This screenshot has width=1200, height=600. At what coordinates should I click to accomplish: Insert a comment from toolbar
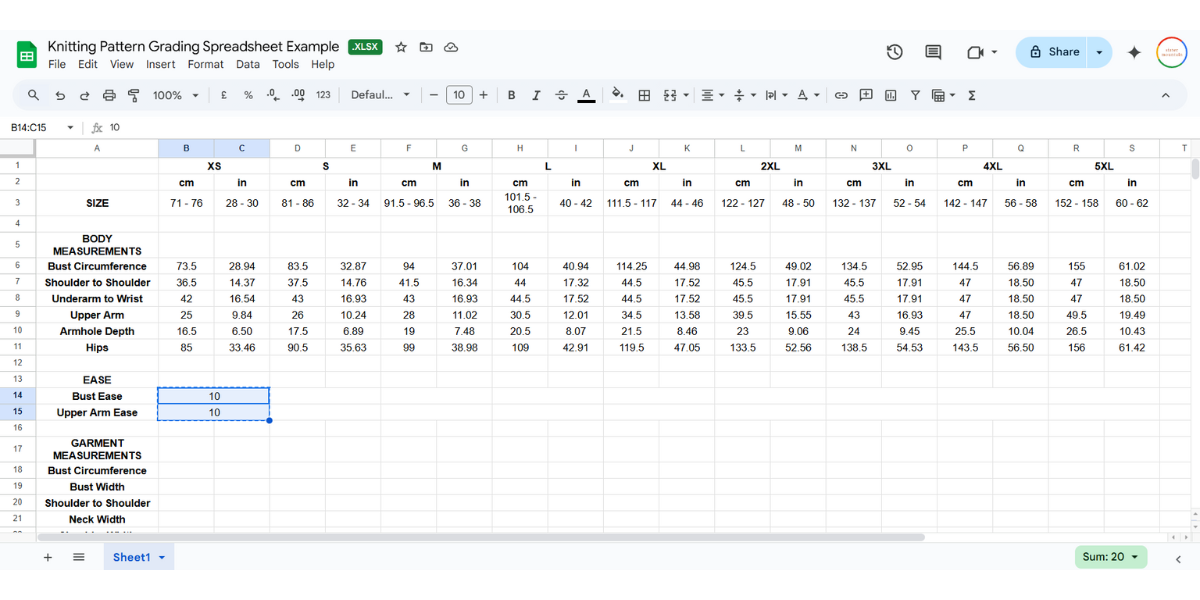coord(865,95)
